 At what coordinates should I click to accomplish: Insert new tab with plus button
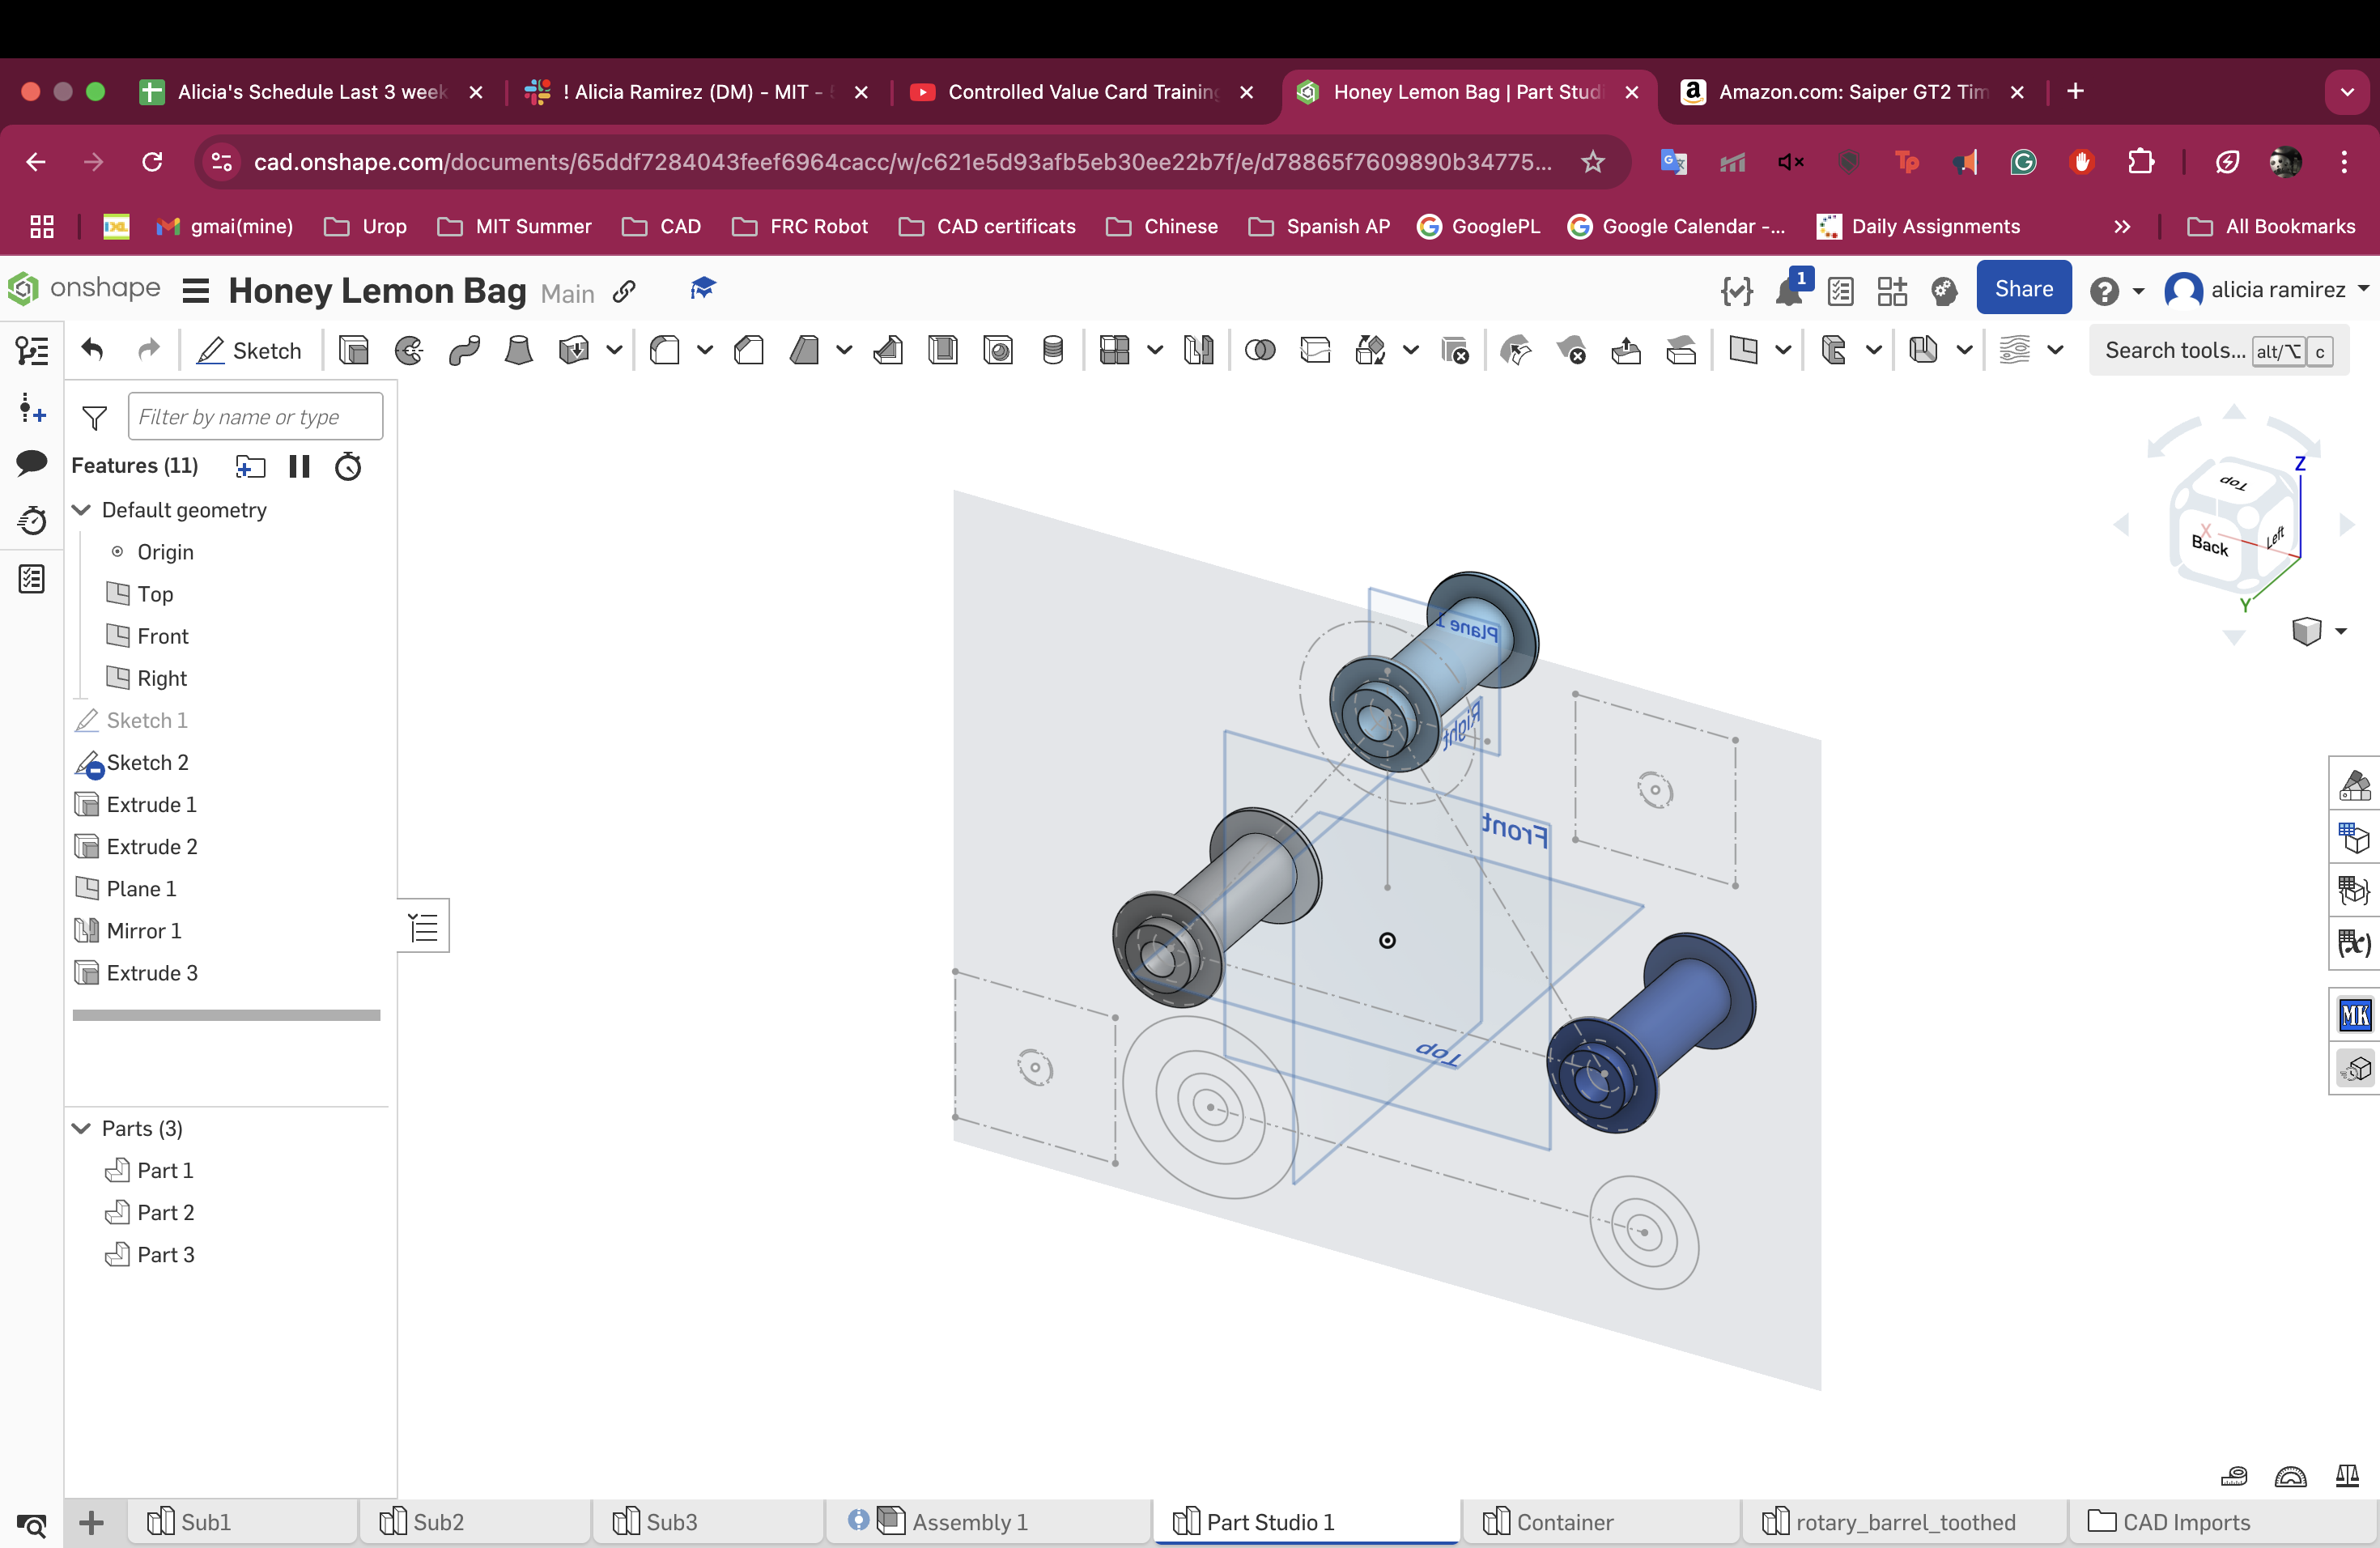pyautogui.click(x=91, y=1523)
